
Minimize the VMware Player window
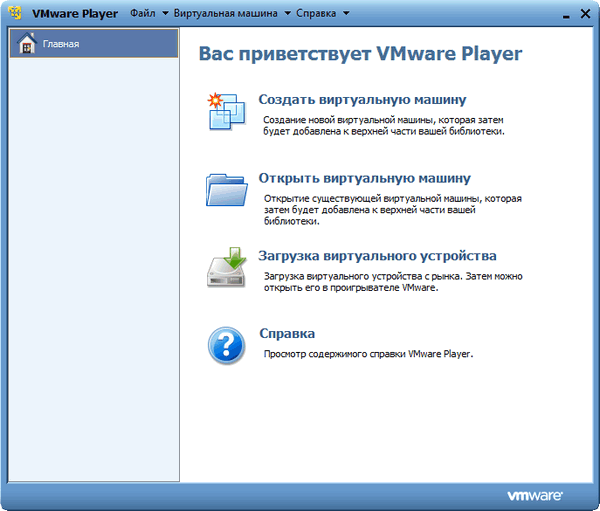coord(566,15)
